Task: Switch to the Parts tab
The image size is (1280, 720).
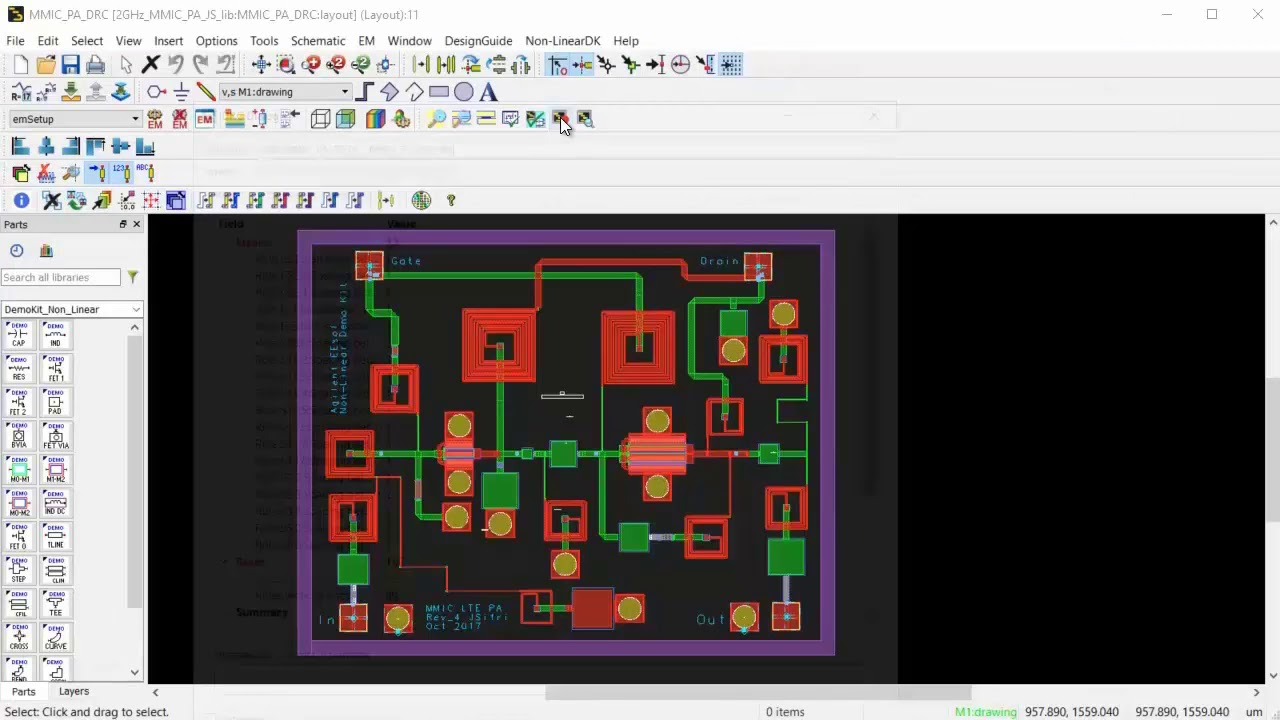Action: (24, 691)
